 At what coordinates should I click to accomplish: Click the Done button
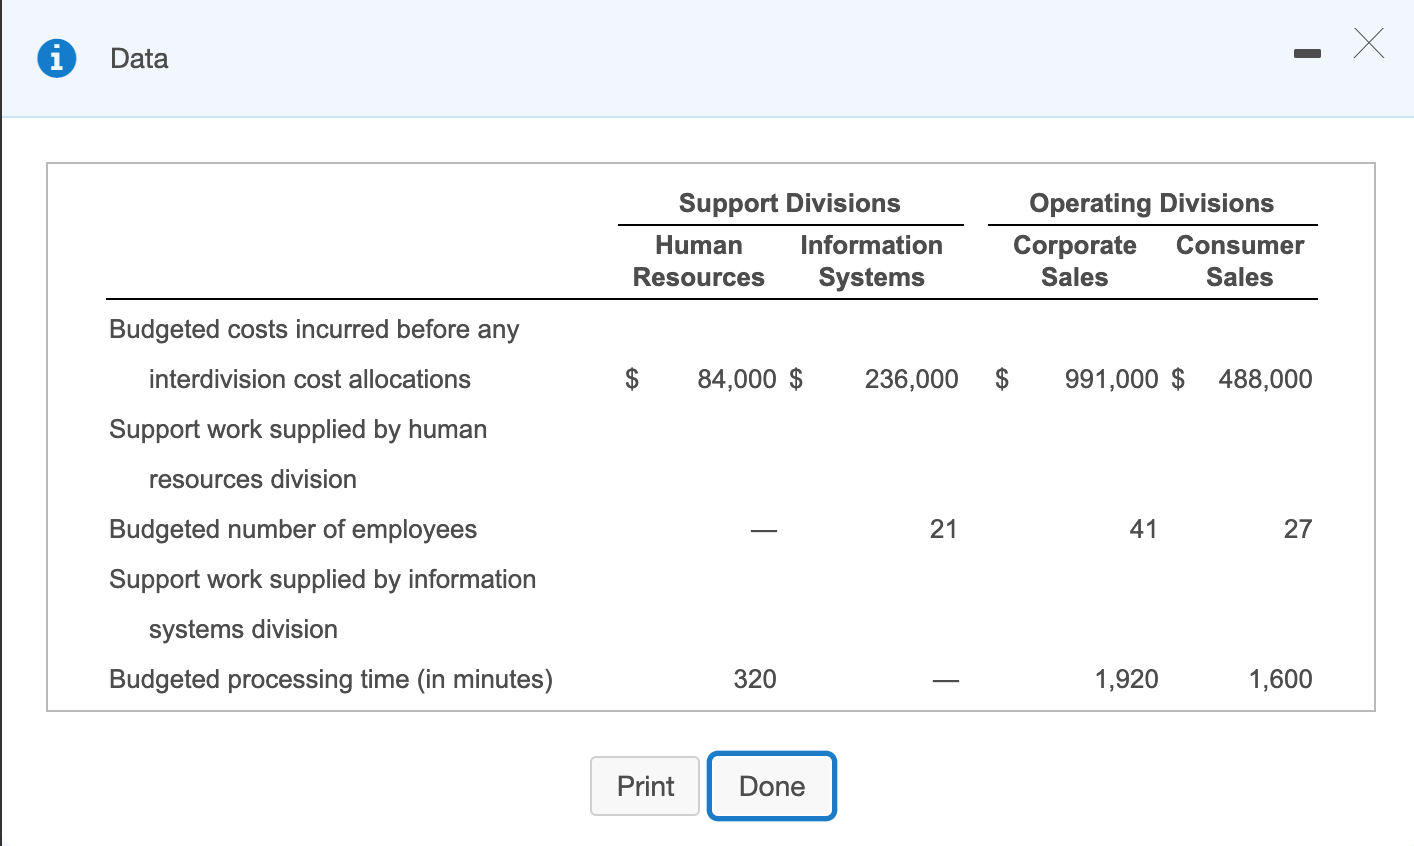772,786
